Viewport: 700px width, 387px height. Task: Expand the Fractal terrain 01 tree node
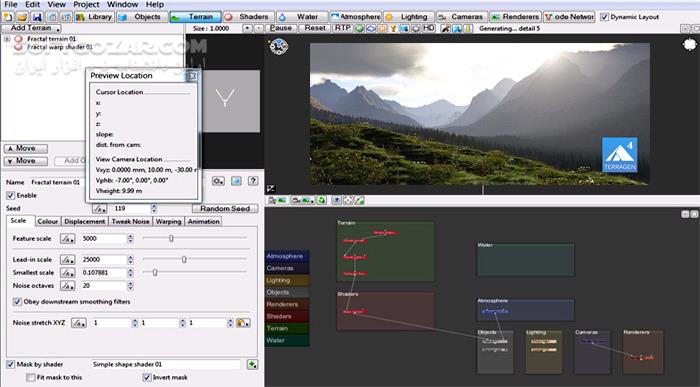(7, 39)
